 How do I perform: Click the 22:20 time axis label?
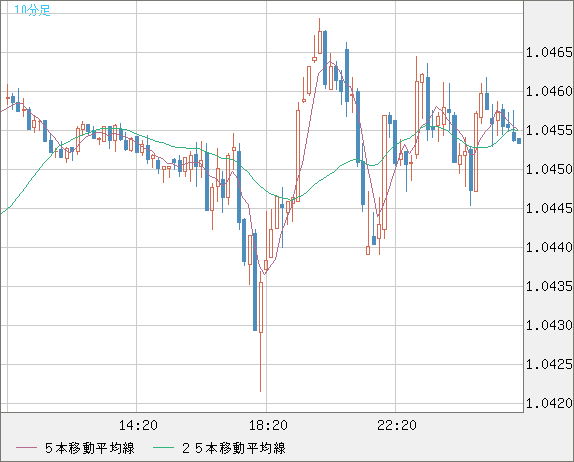tap(397, 425)
